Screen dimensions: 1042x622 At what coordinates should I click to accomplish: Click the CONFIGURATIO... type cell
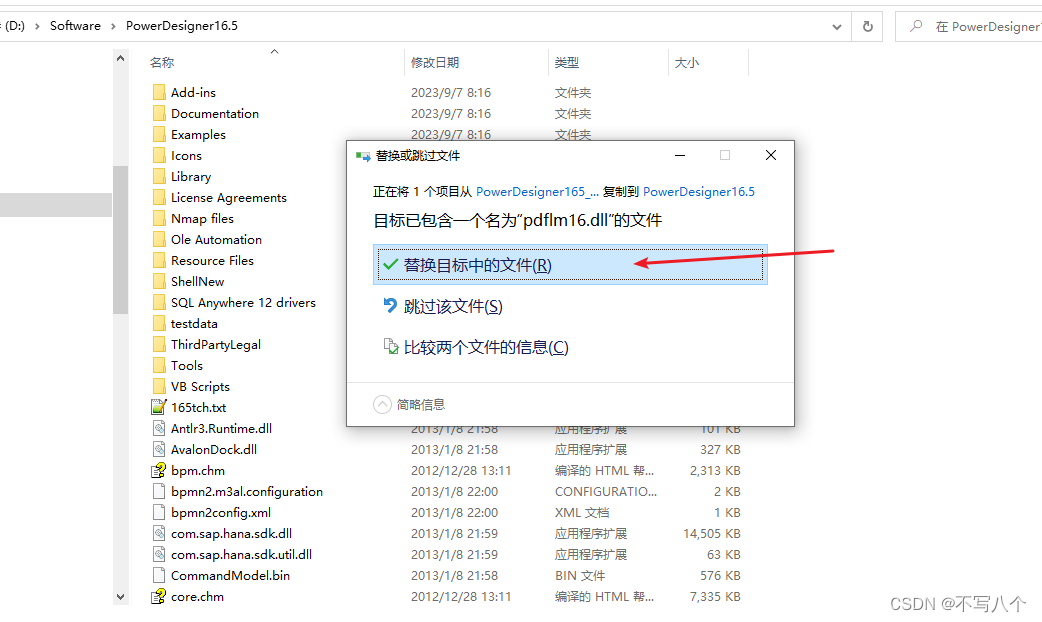[605, 492]
